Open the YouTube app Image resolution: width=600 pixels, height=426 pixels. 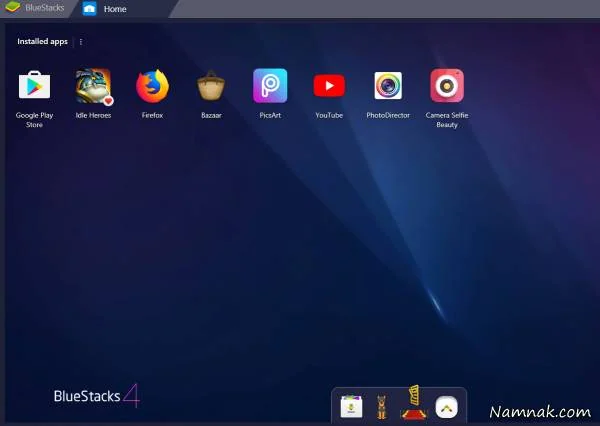pos(329,86)
